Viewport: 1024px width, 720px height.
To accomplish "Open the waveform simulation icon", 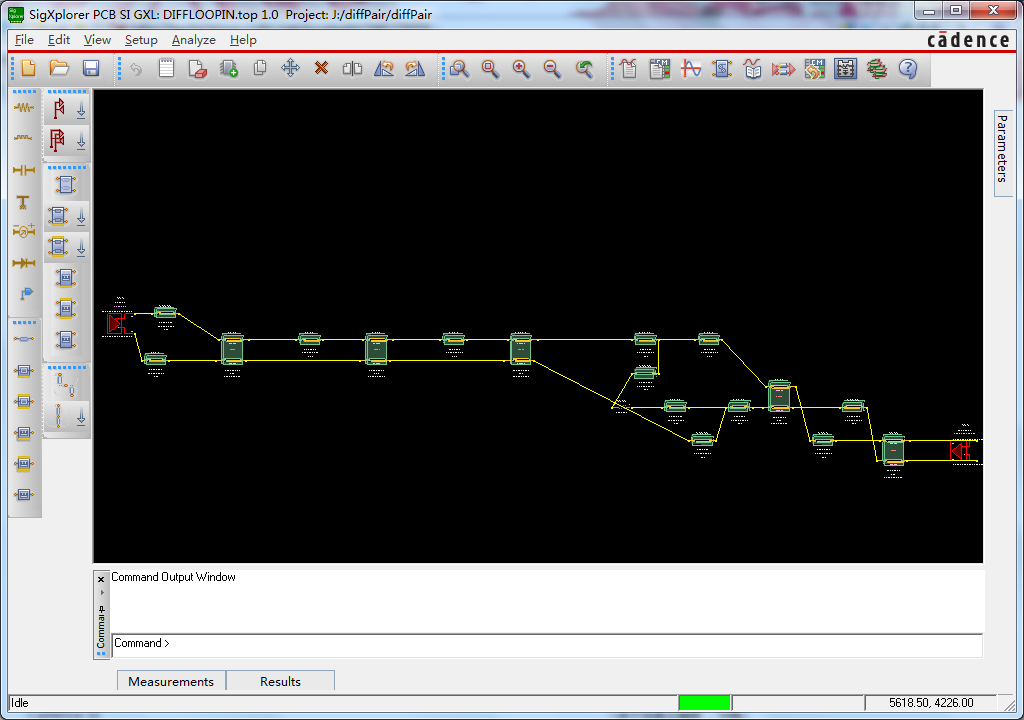I will (x=691, y=69).
